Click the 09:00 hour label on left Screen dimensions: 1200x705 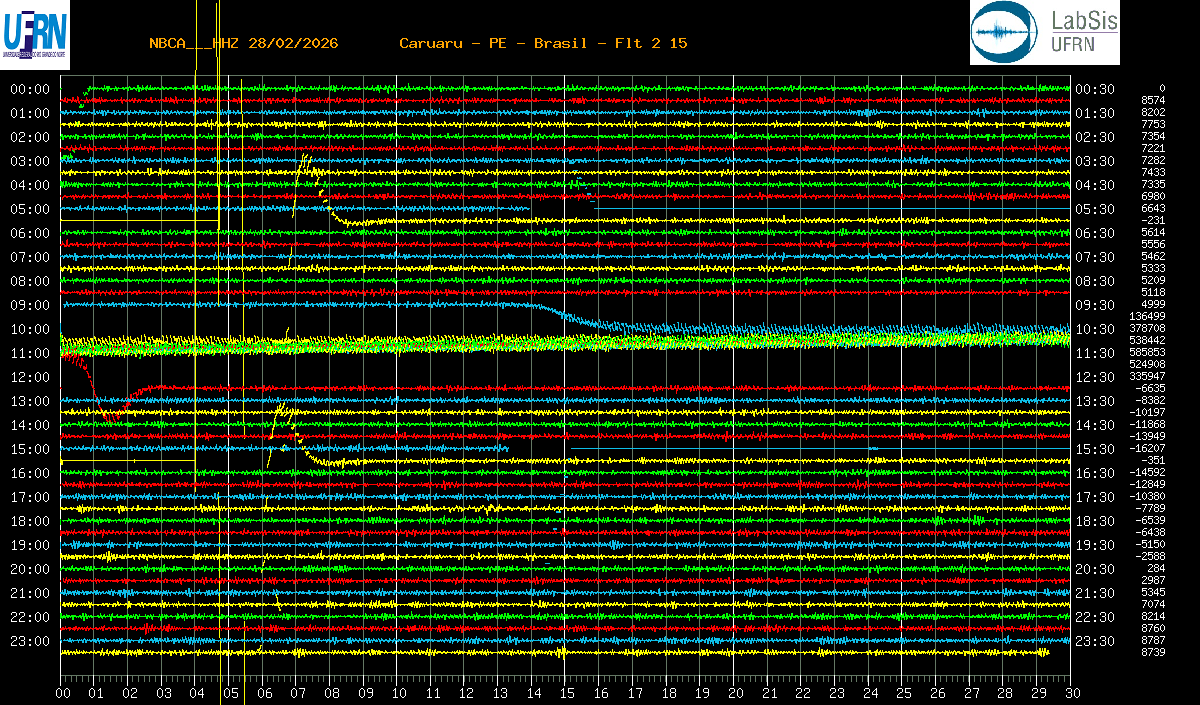[x=30, y=305]
